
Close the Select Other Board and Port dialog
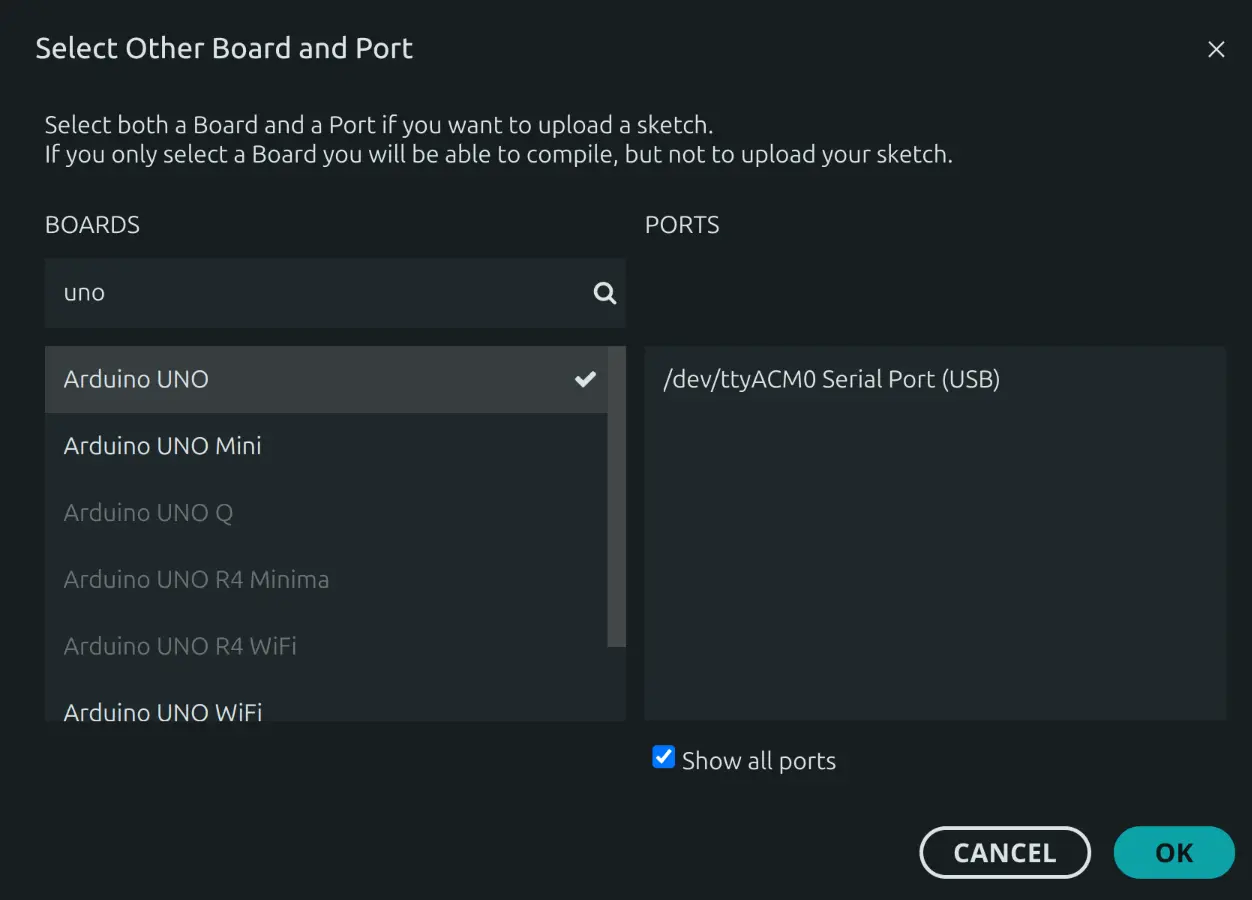[x=1216, y=48]
